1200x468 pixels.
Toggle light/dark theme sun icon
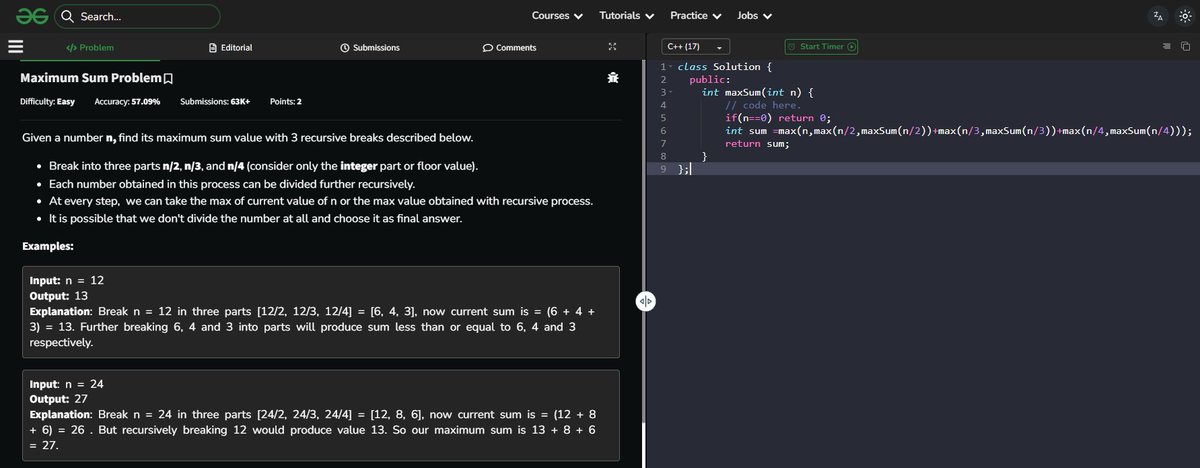point(1183,16)
